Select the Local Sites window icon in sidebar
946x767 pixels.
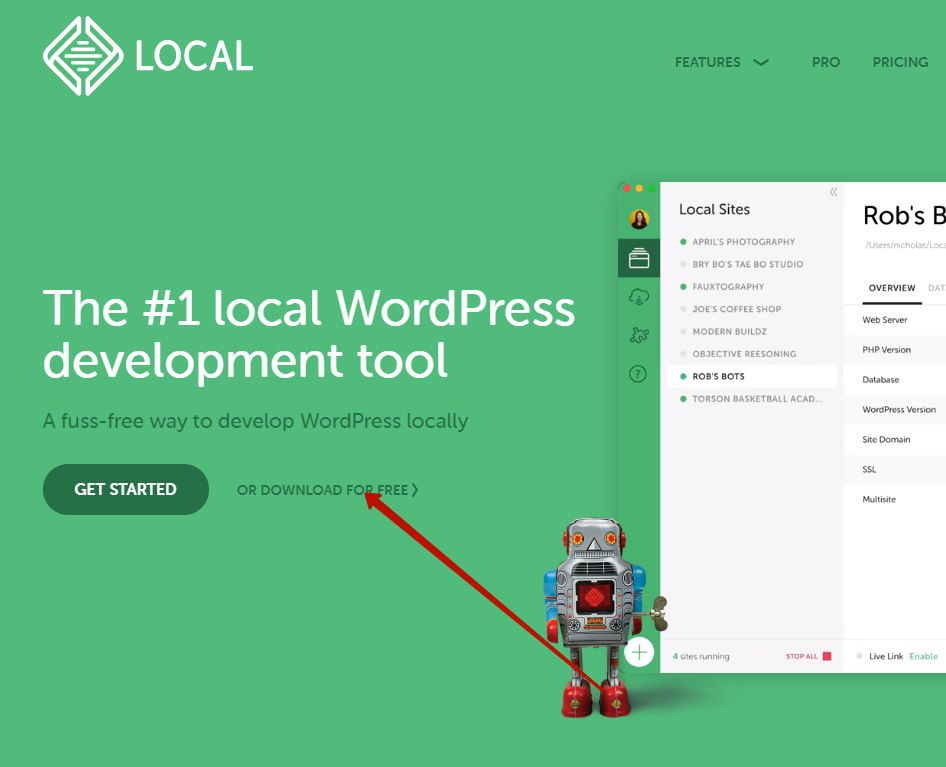(639, 258)
